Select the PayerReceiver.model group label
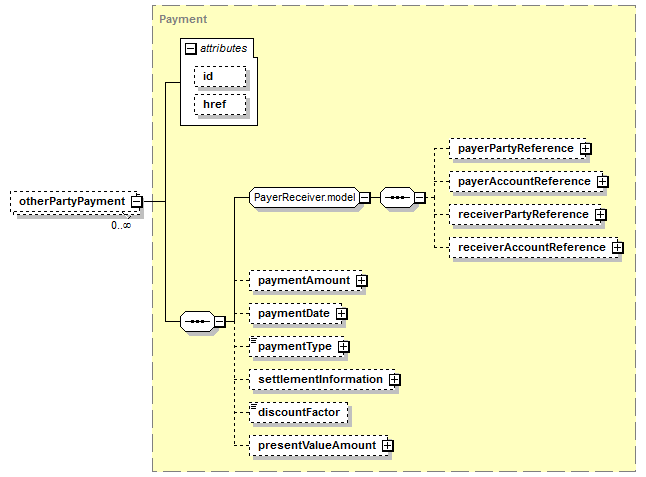This screenshot has height=477, width=646. point(304,197)
